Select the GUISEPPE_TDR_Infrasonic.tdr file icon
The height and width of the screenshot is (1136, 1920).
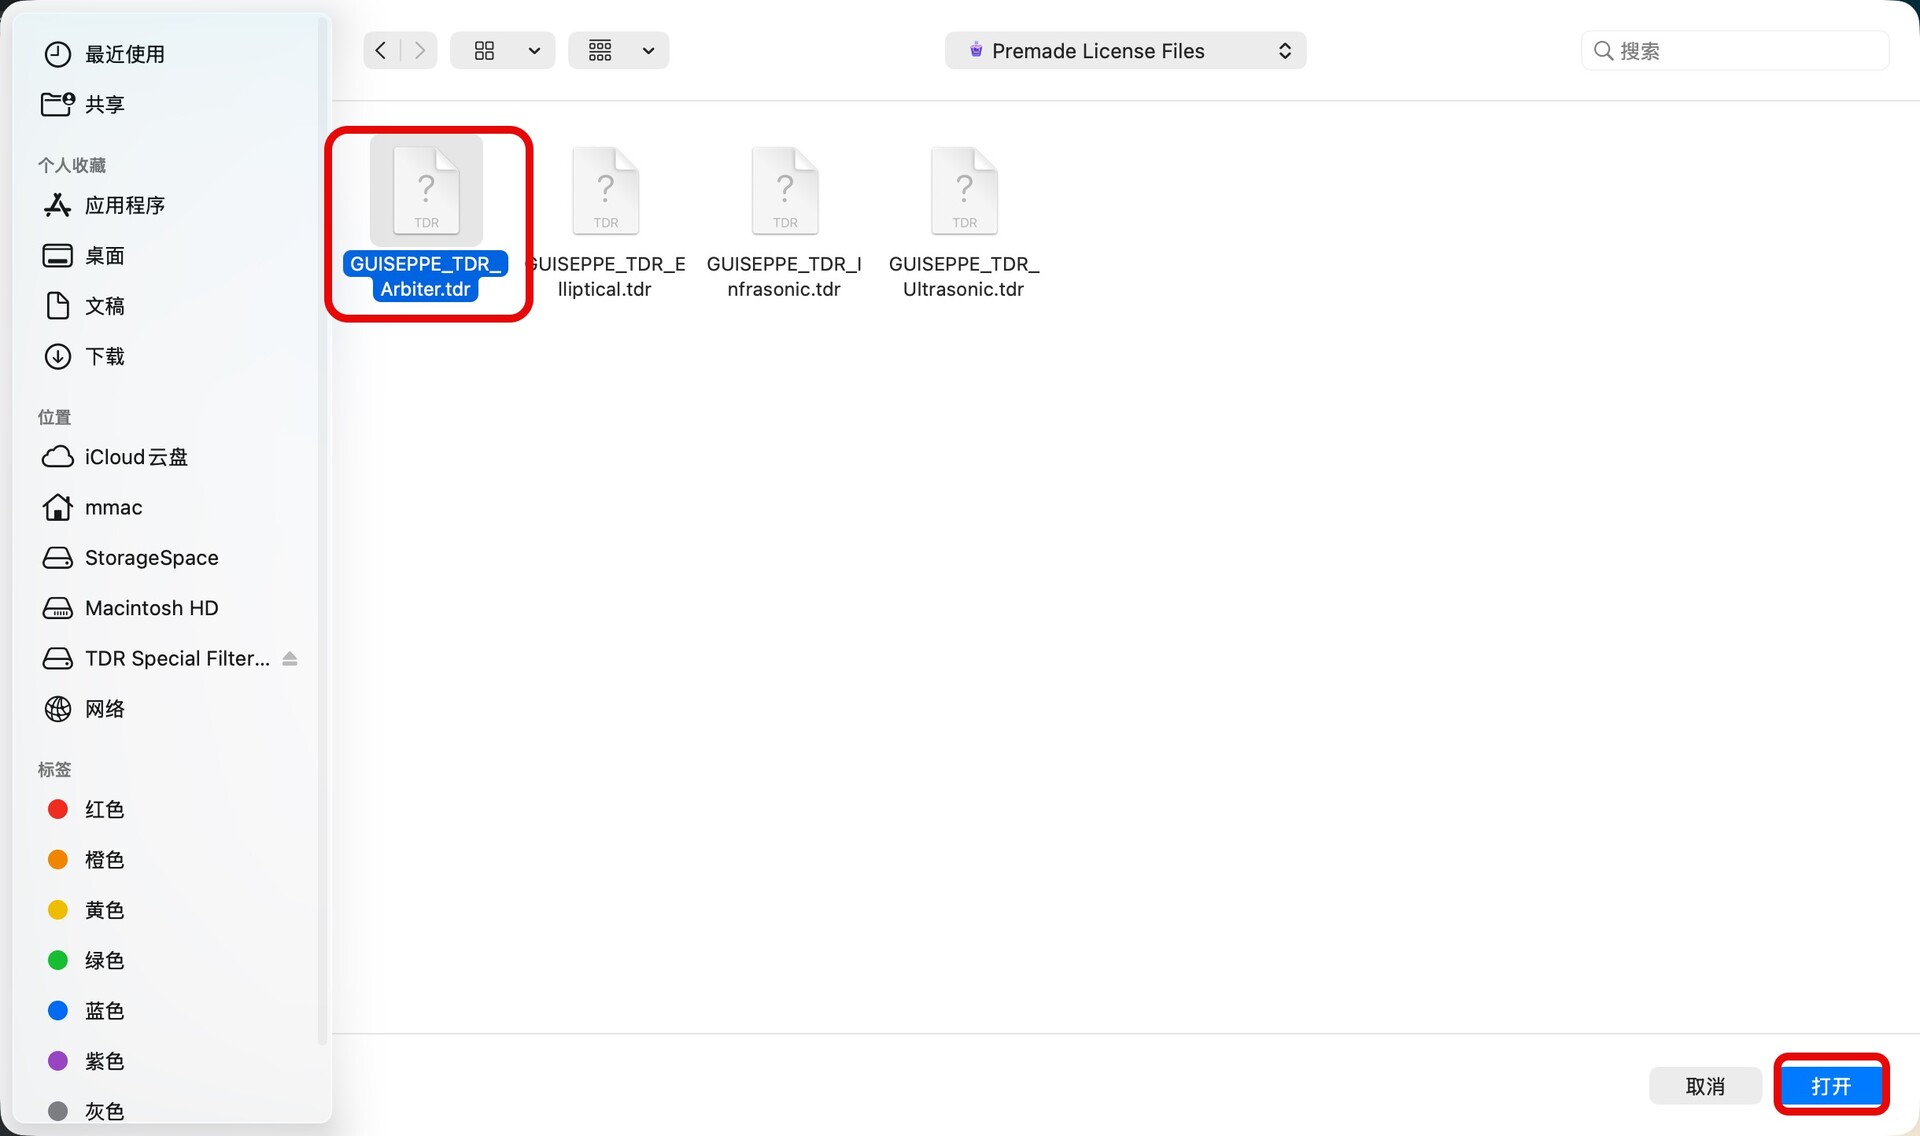pyautogui.click(x=785, y=190)
